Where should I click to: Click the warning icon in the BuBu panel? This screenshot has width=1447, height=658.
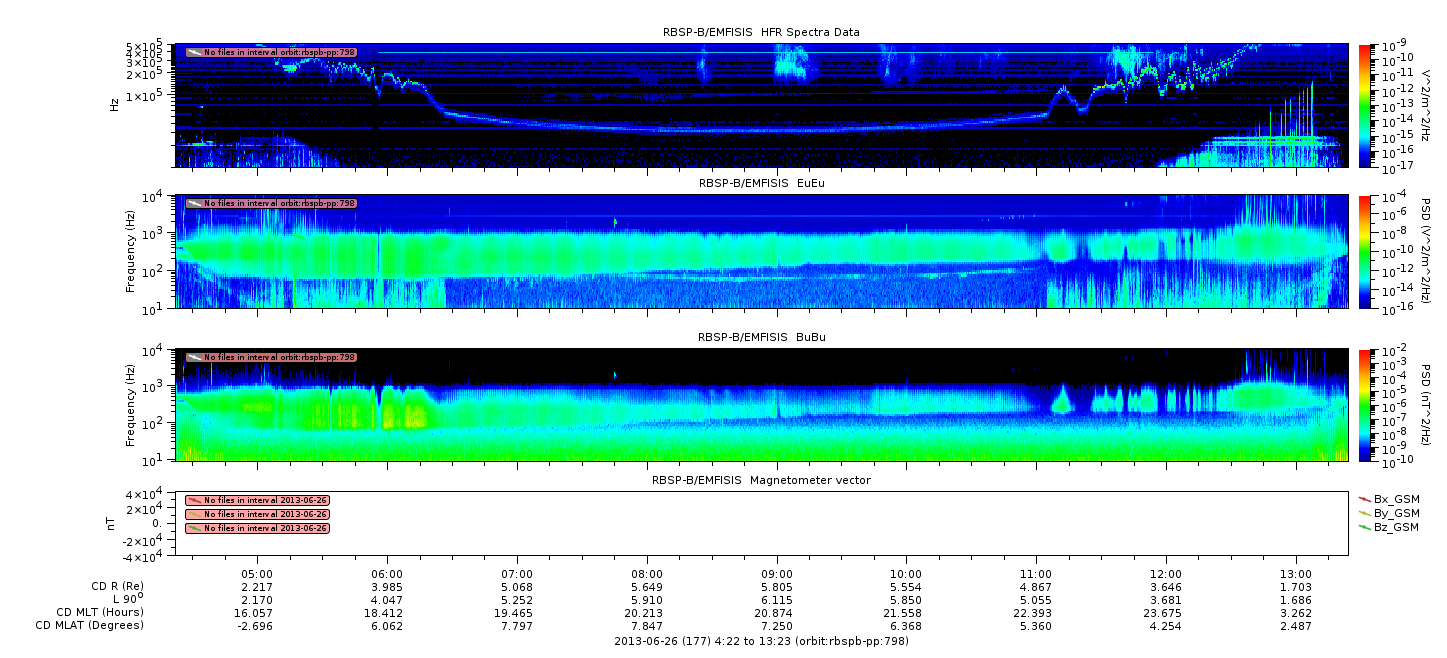[x=194, y=357]
